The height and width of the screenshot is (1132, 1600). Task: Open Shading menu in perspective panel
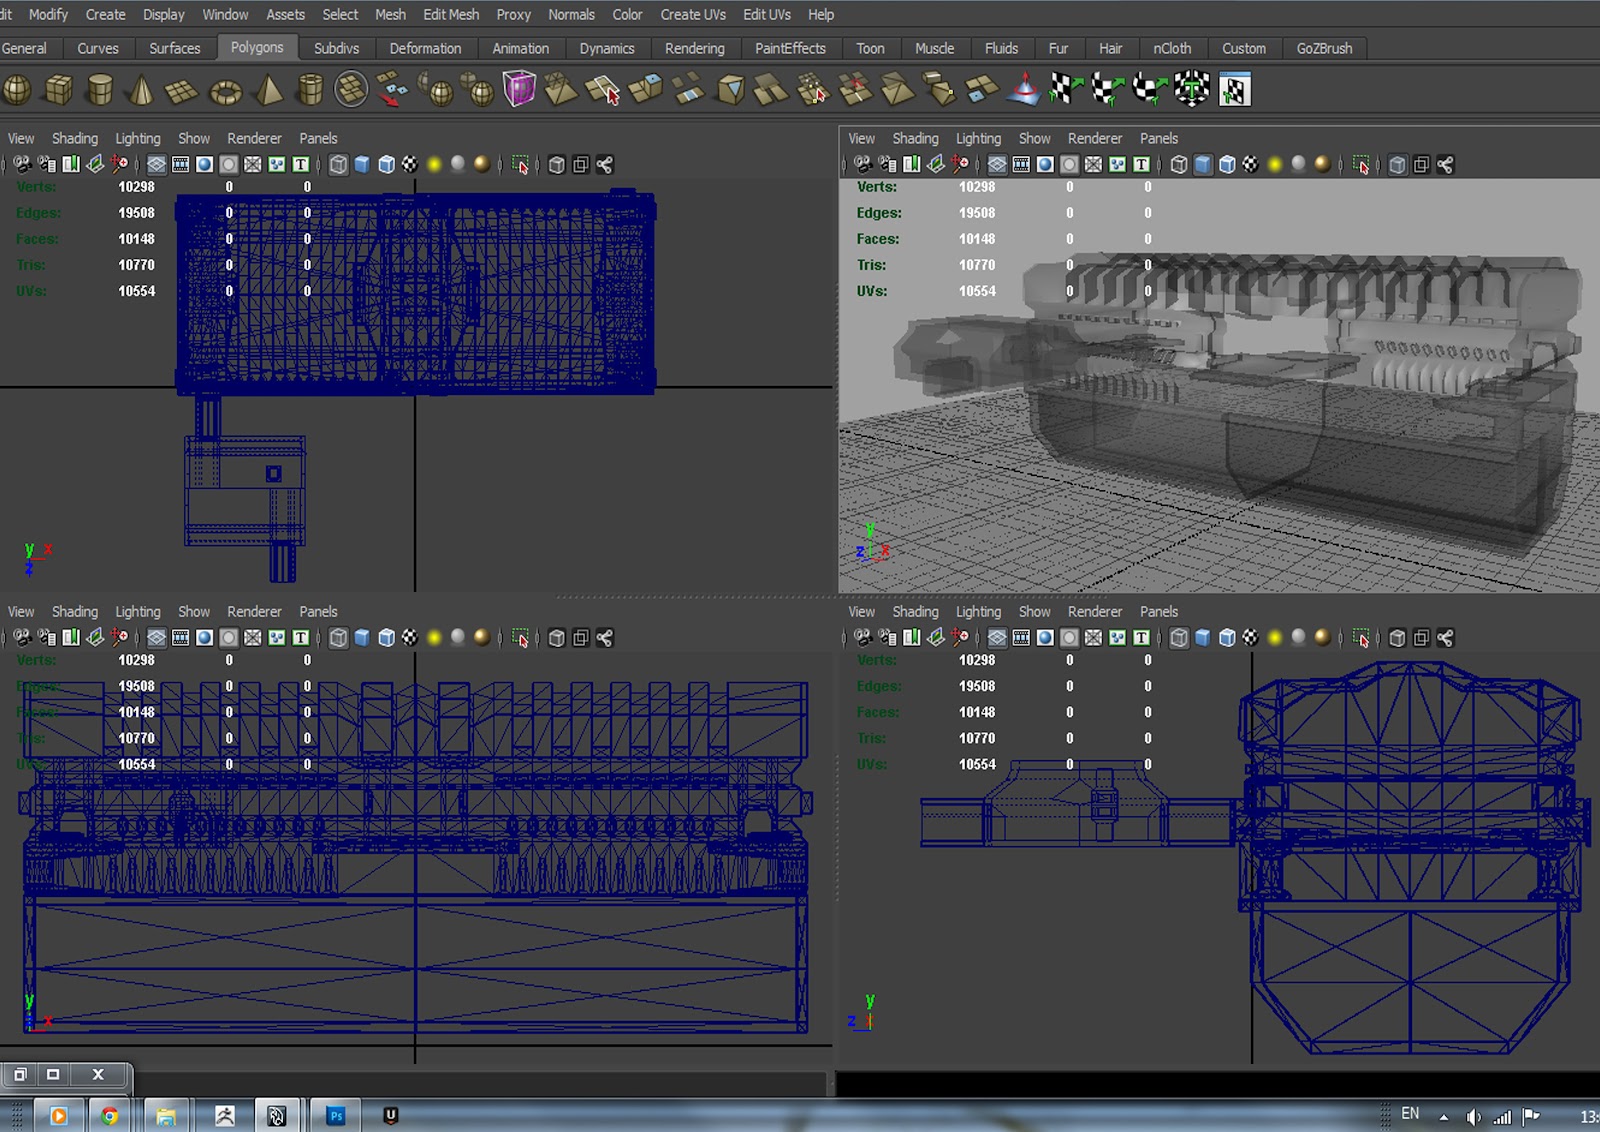[915, 138]
